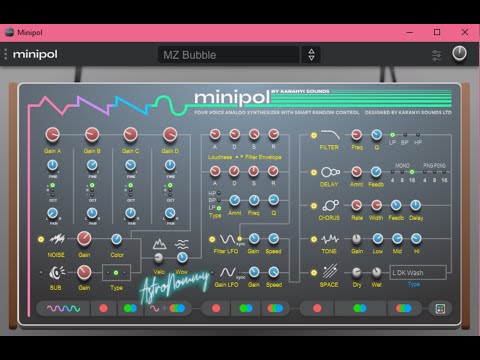Toggle the Noise section on/off LED
Screen dimensions: 480x360
pos(41,239)
